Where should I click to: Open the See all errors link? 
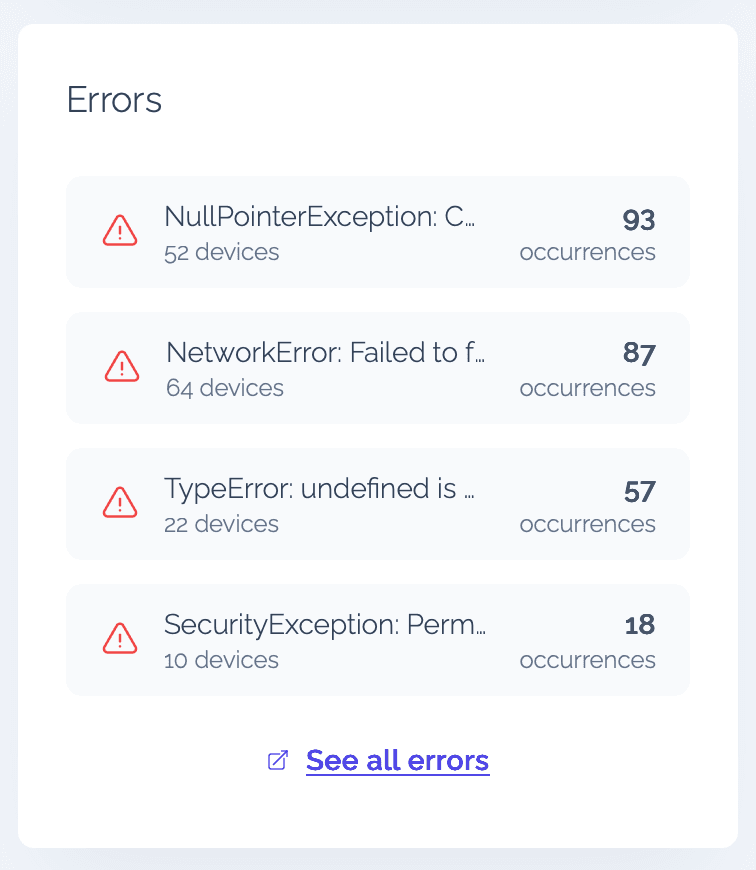[397, 761]
